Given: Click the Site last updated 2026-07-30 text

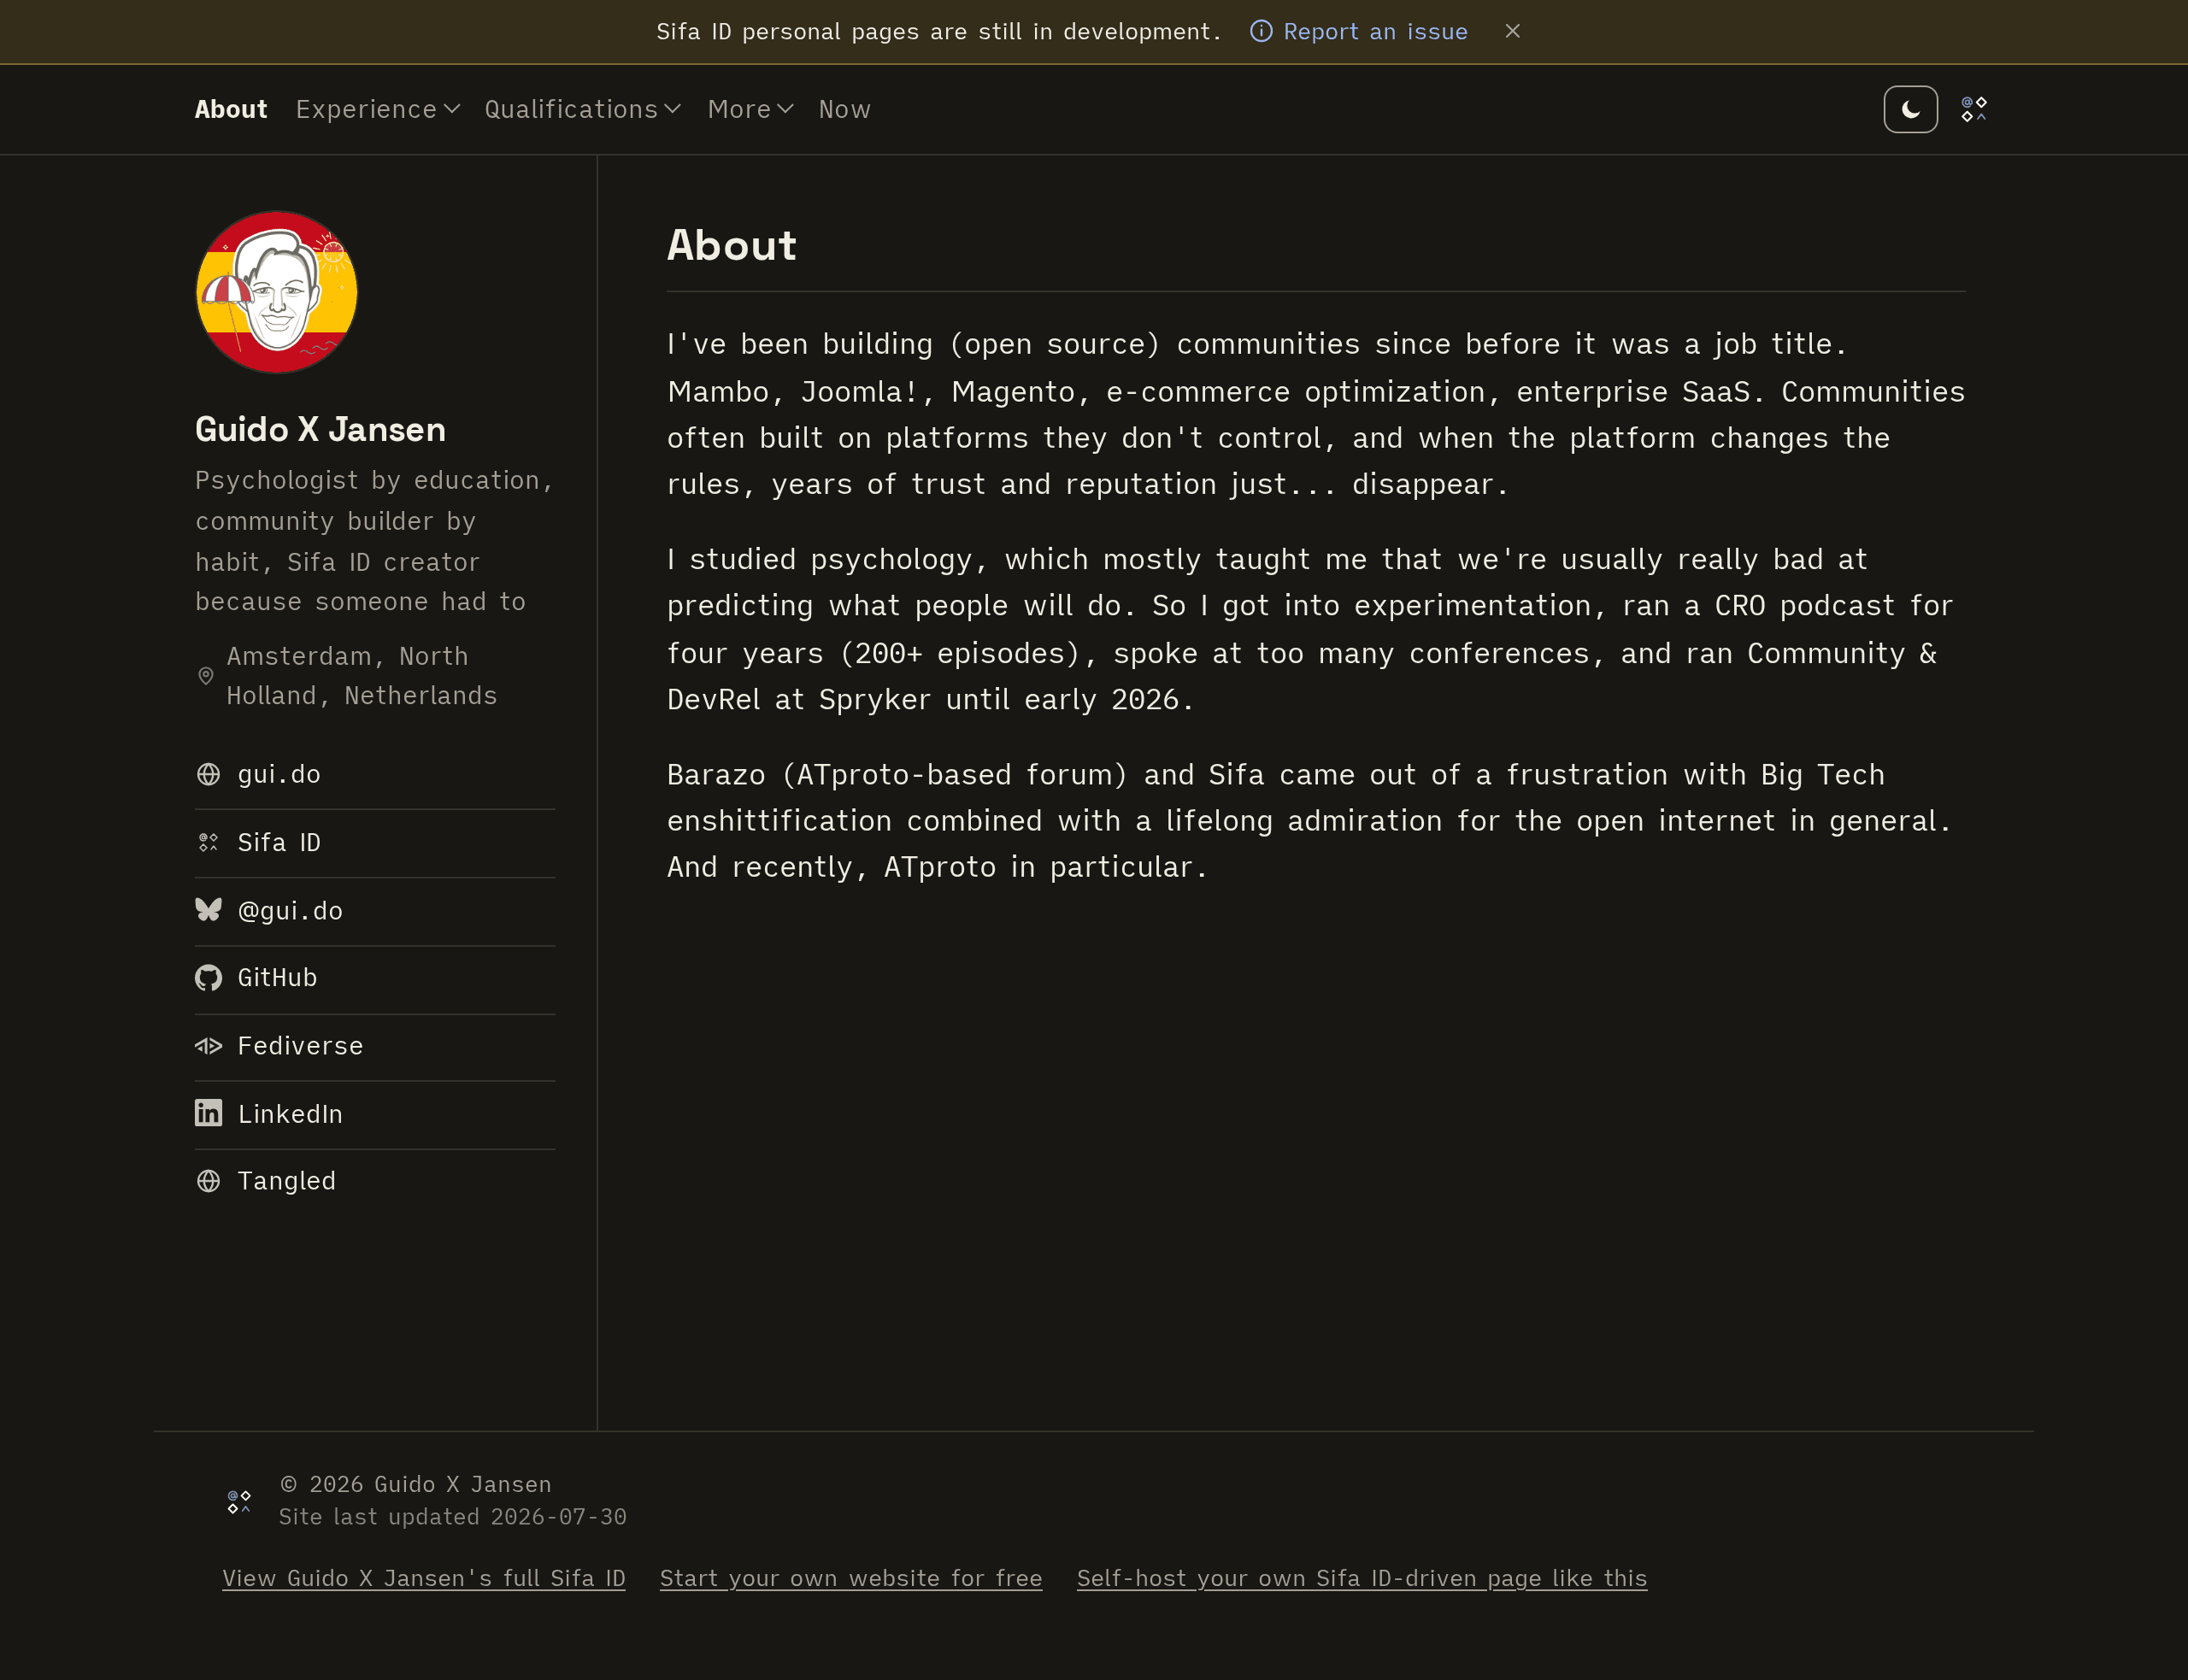Looking at the screenshot, I should click(453, 1517).
